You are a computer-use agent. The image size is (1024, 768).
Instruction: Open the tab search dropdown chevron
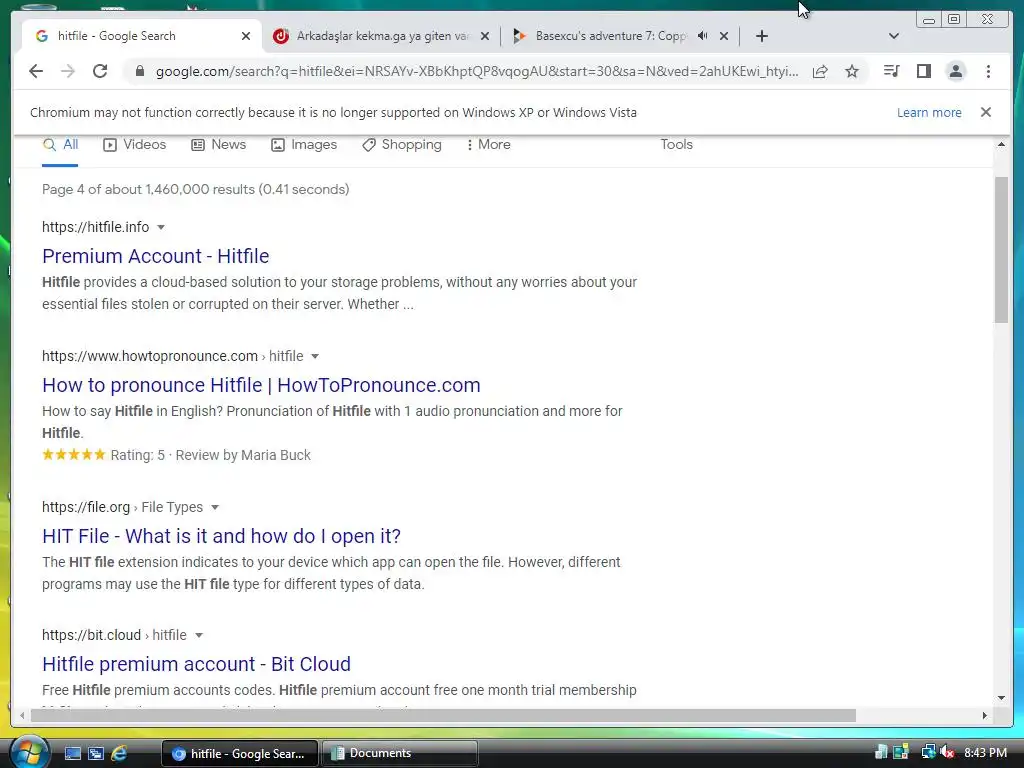tap(894, 36)
